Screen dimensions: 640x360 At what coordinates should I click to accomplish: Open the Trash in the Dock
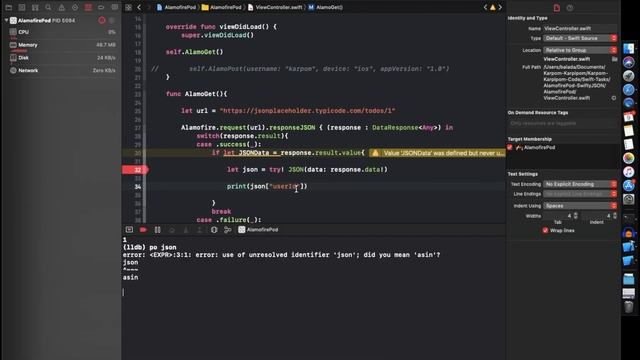pyautogui.click(x=629, y=307)
